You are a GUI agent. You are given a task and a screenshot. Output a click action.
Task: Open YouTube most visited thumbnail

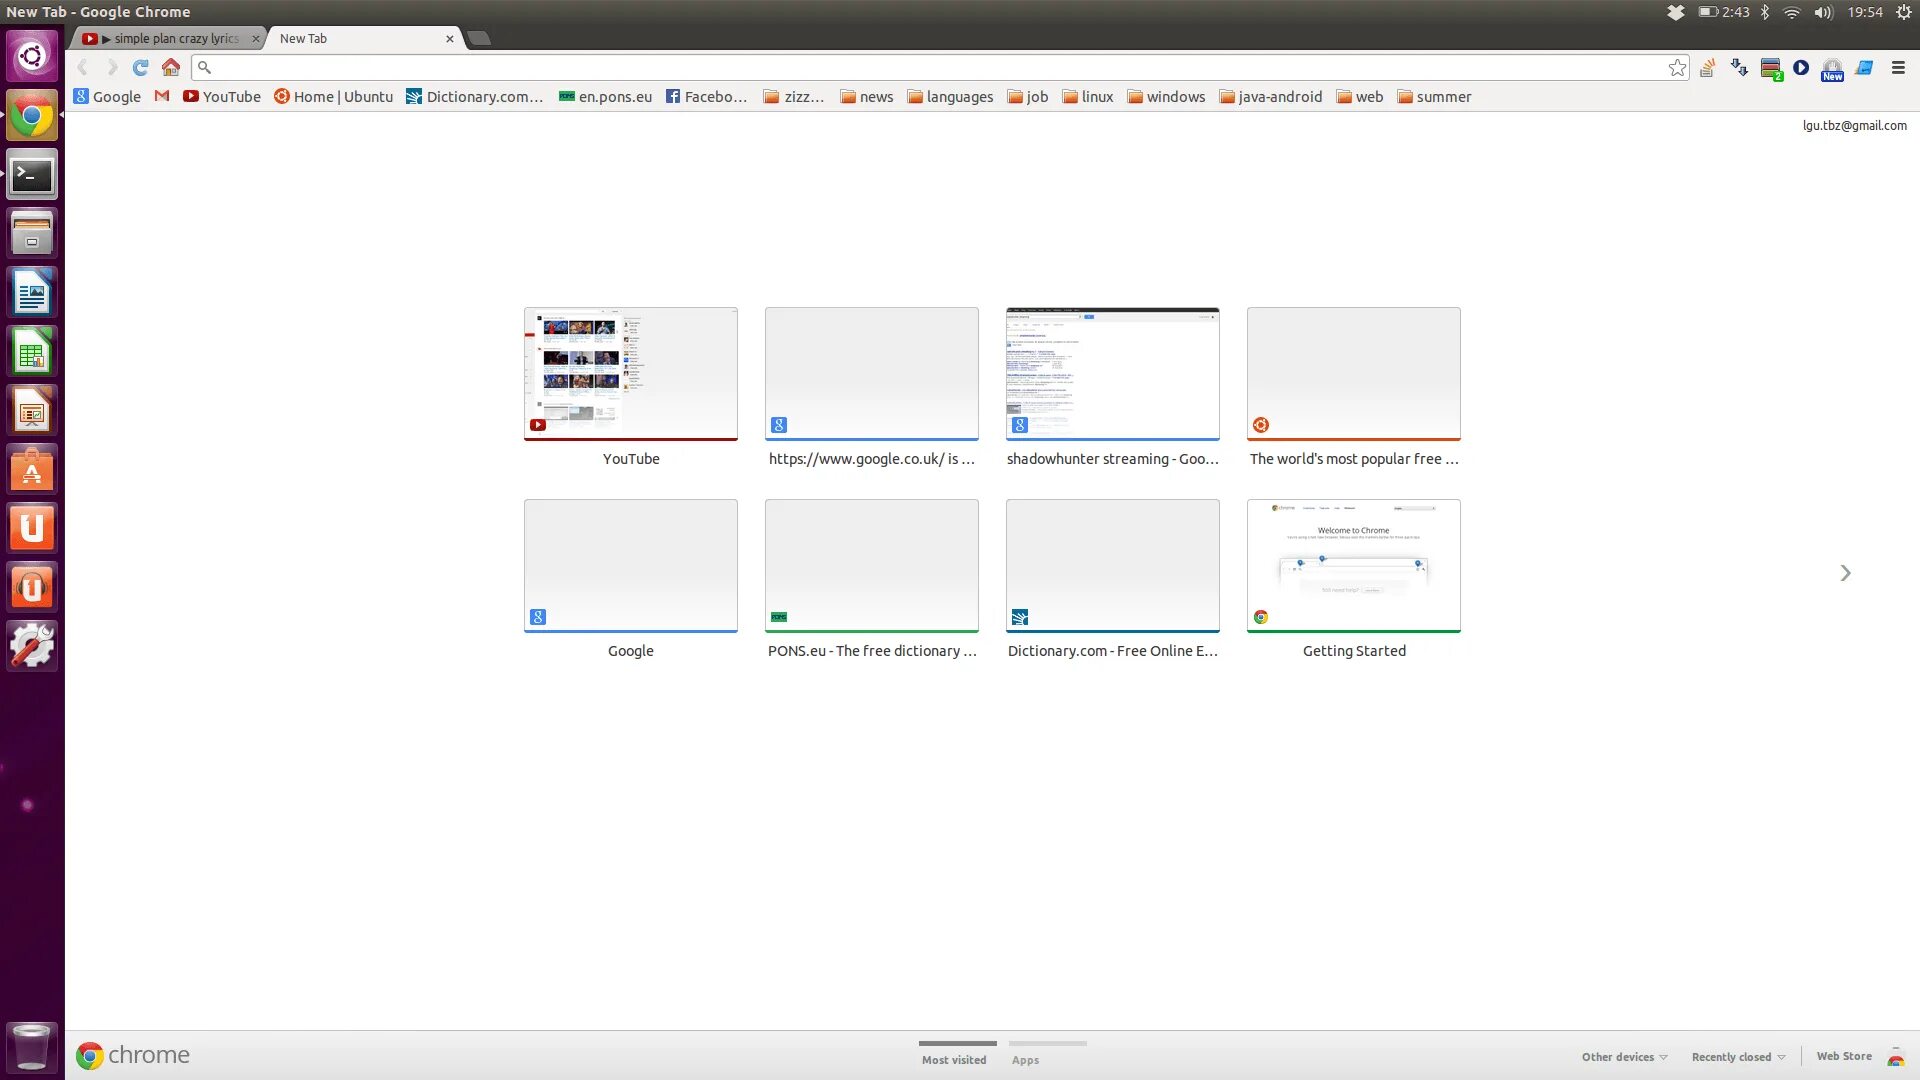coord(631,374)
